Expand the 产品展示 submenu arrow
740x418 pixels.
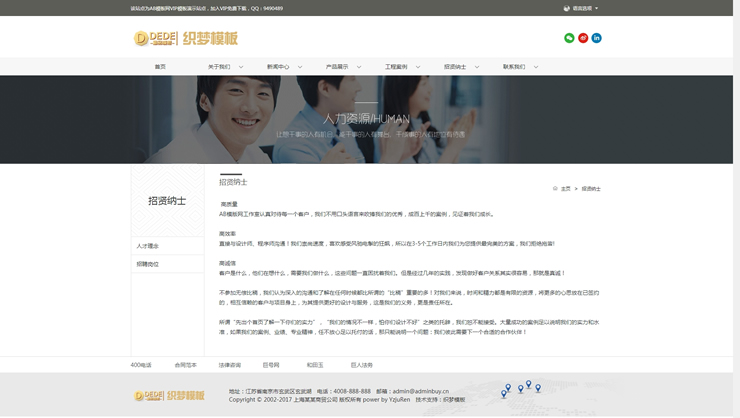coord(359,67)
